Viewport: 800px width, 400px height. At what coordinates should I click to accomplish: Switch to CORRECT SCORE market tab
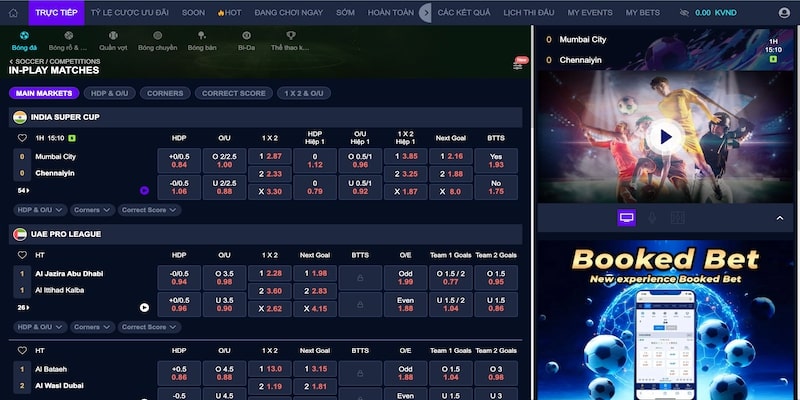click(x=232, y=93)
